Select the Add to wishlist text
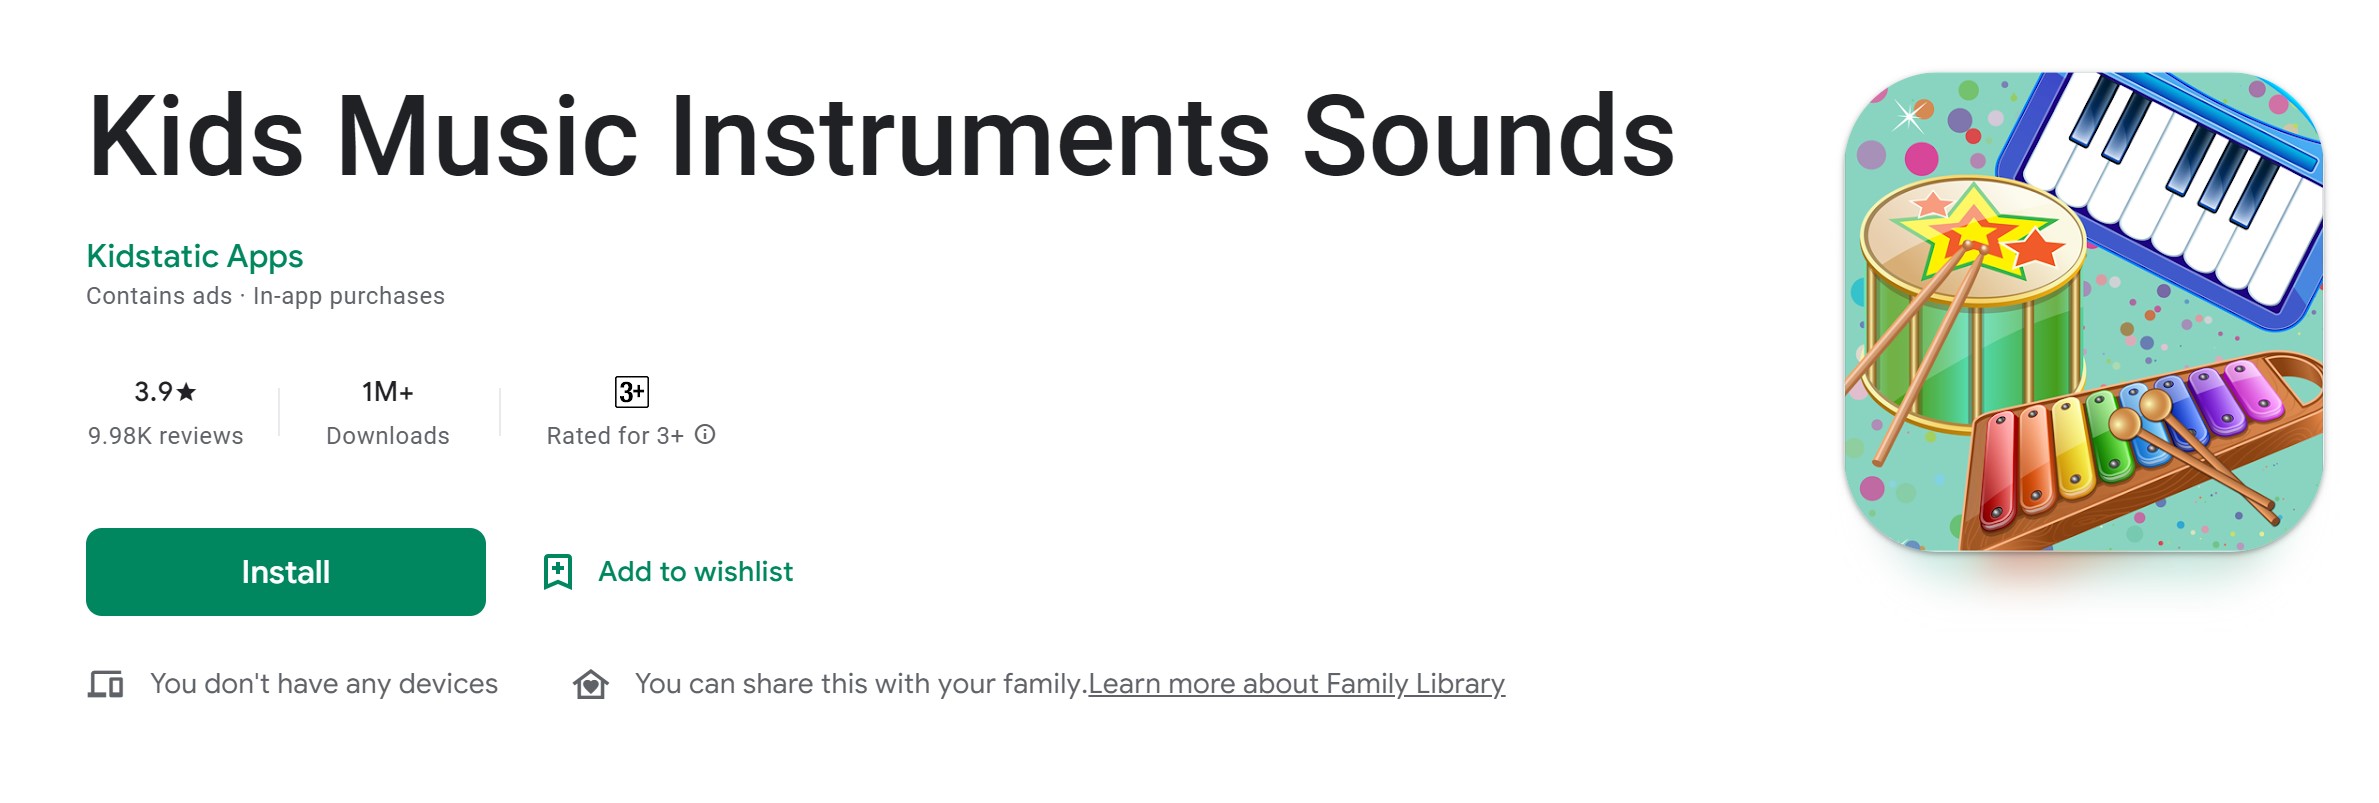 coord(695,572)
